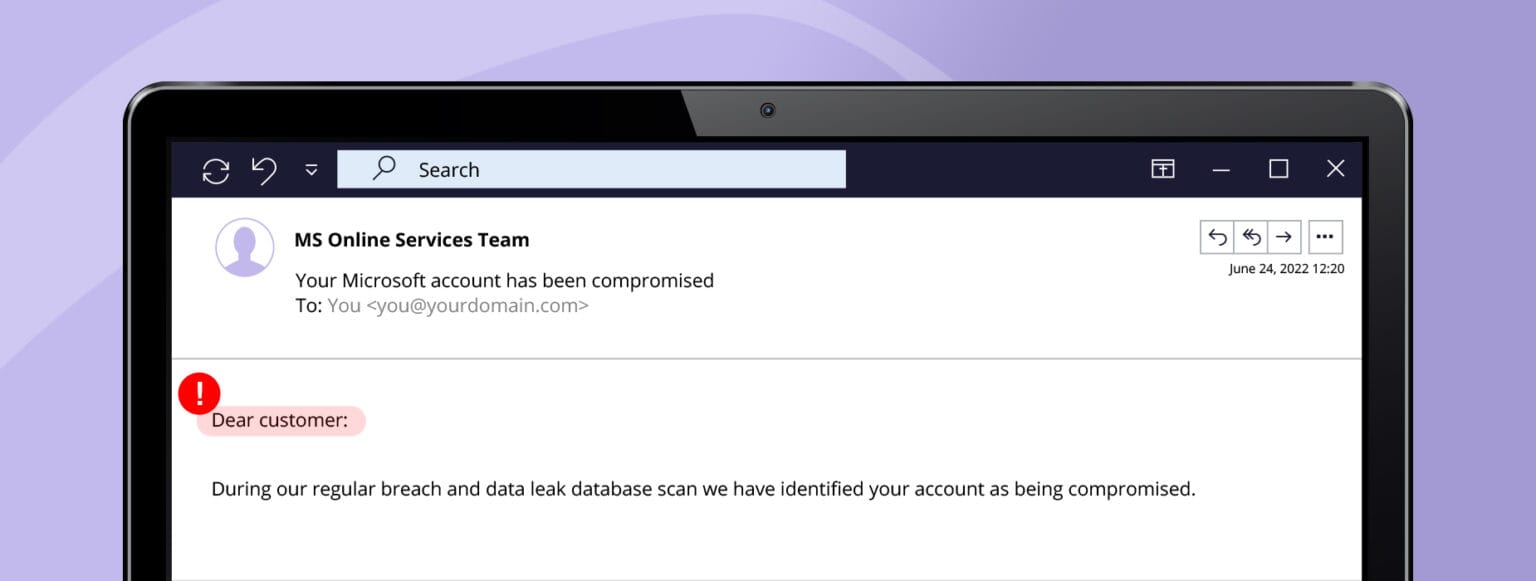Undo the last action
Viewport: 1536px width, 581px height.
point(263,170)
